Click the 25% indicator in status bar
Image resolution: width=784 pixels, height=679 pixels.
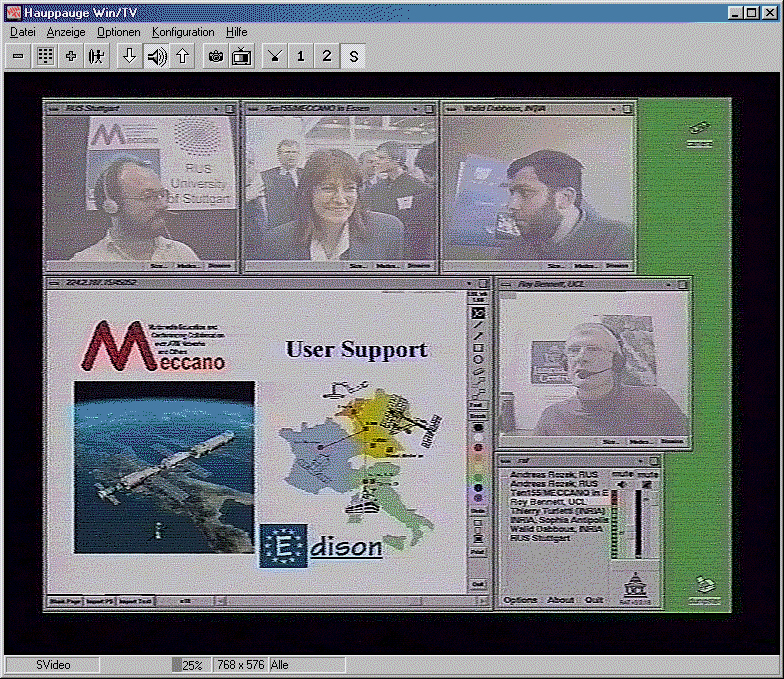click(x=192, y=665)
